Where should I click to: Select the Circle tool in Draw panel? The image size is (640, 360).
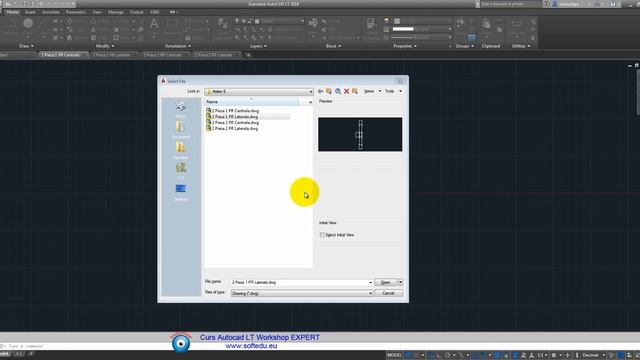pos(28,24)
